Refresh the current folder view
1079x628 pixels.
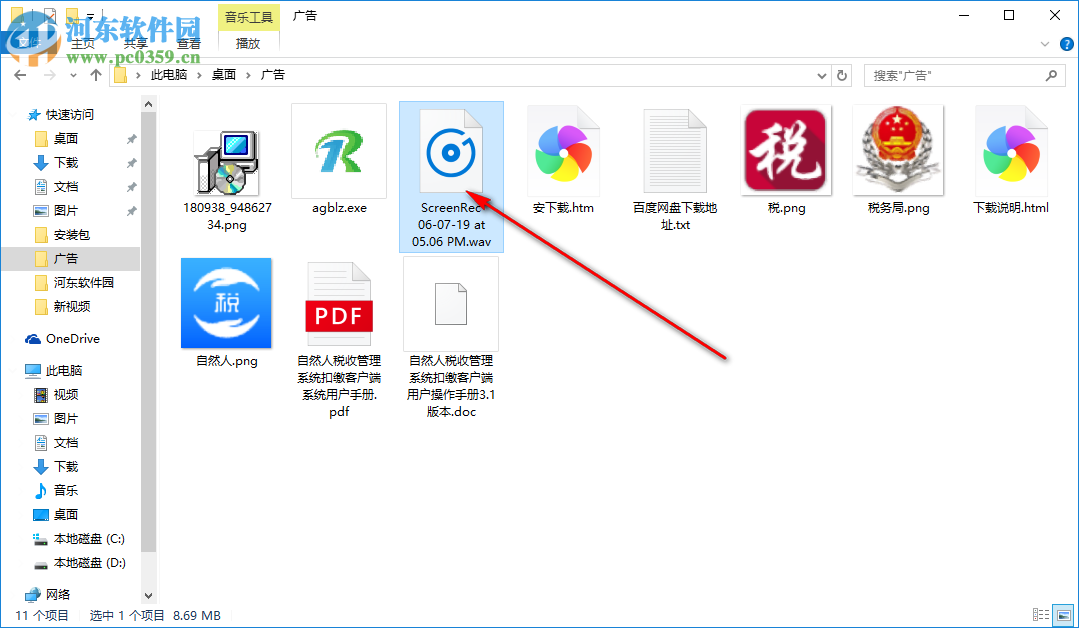tap(842, 75)
